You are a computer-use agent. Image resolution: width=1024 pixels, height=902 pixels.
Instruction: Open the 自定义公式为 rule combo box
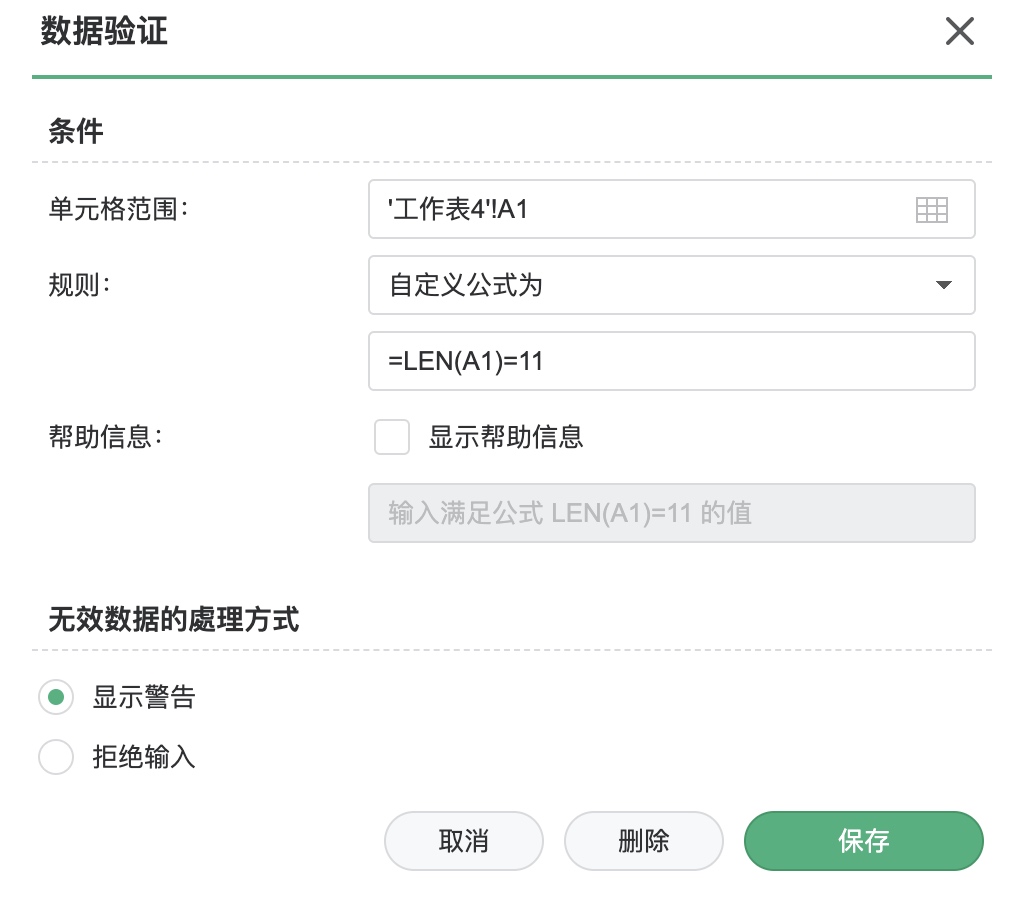pyautogui.click(x=671, y=285)
